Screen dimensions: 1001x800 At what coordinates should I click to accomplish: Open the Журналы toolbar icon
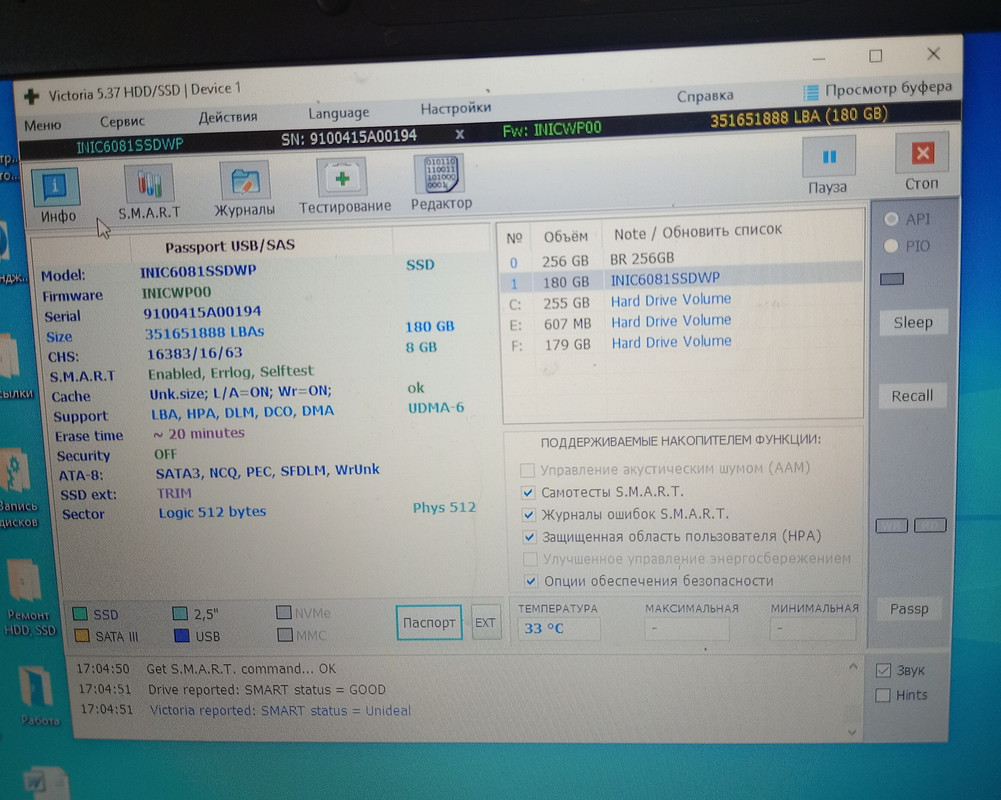pyautogui.click(x=245, y=181)
